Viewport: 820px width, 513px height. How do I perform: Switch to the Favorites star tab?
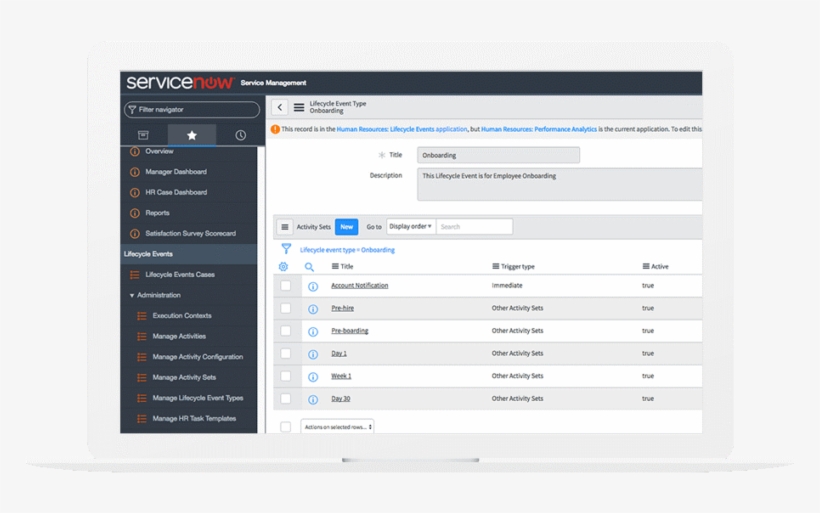pyautogui.click(x=192, y=135)
